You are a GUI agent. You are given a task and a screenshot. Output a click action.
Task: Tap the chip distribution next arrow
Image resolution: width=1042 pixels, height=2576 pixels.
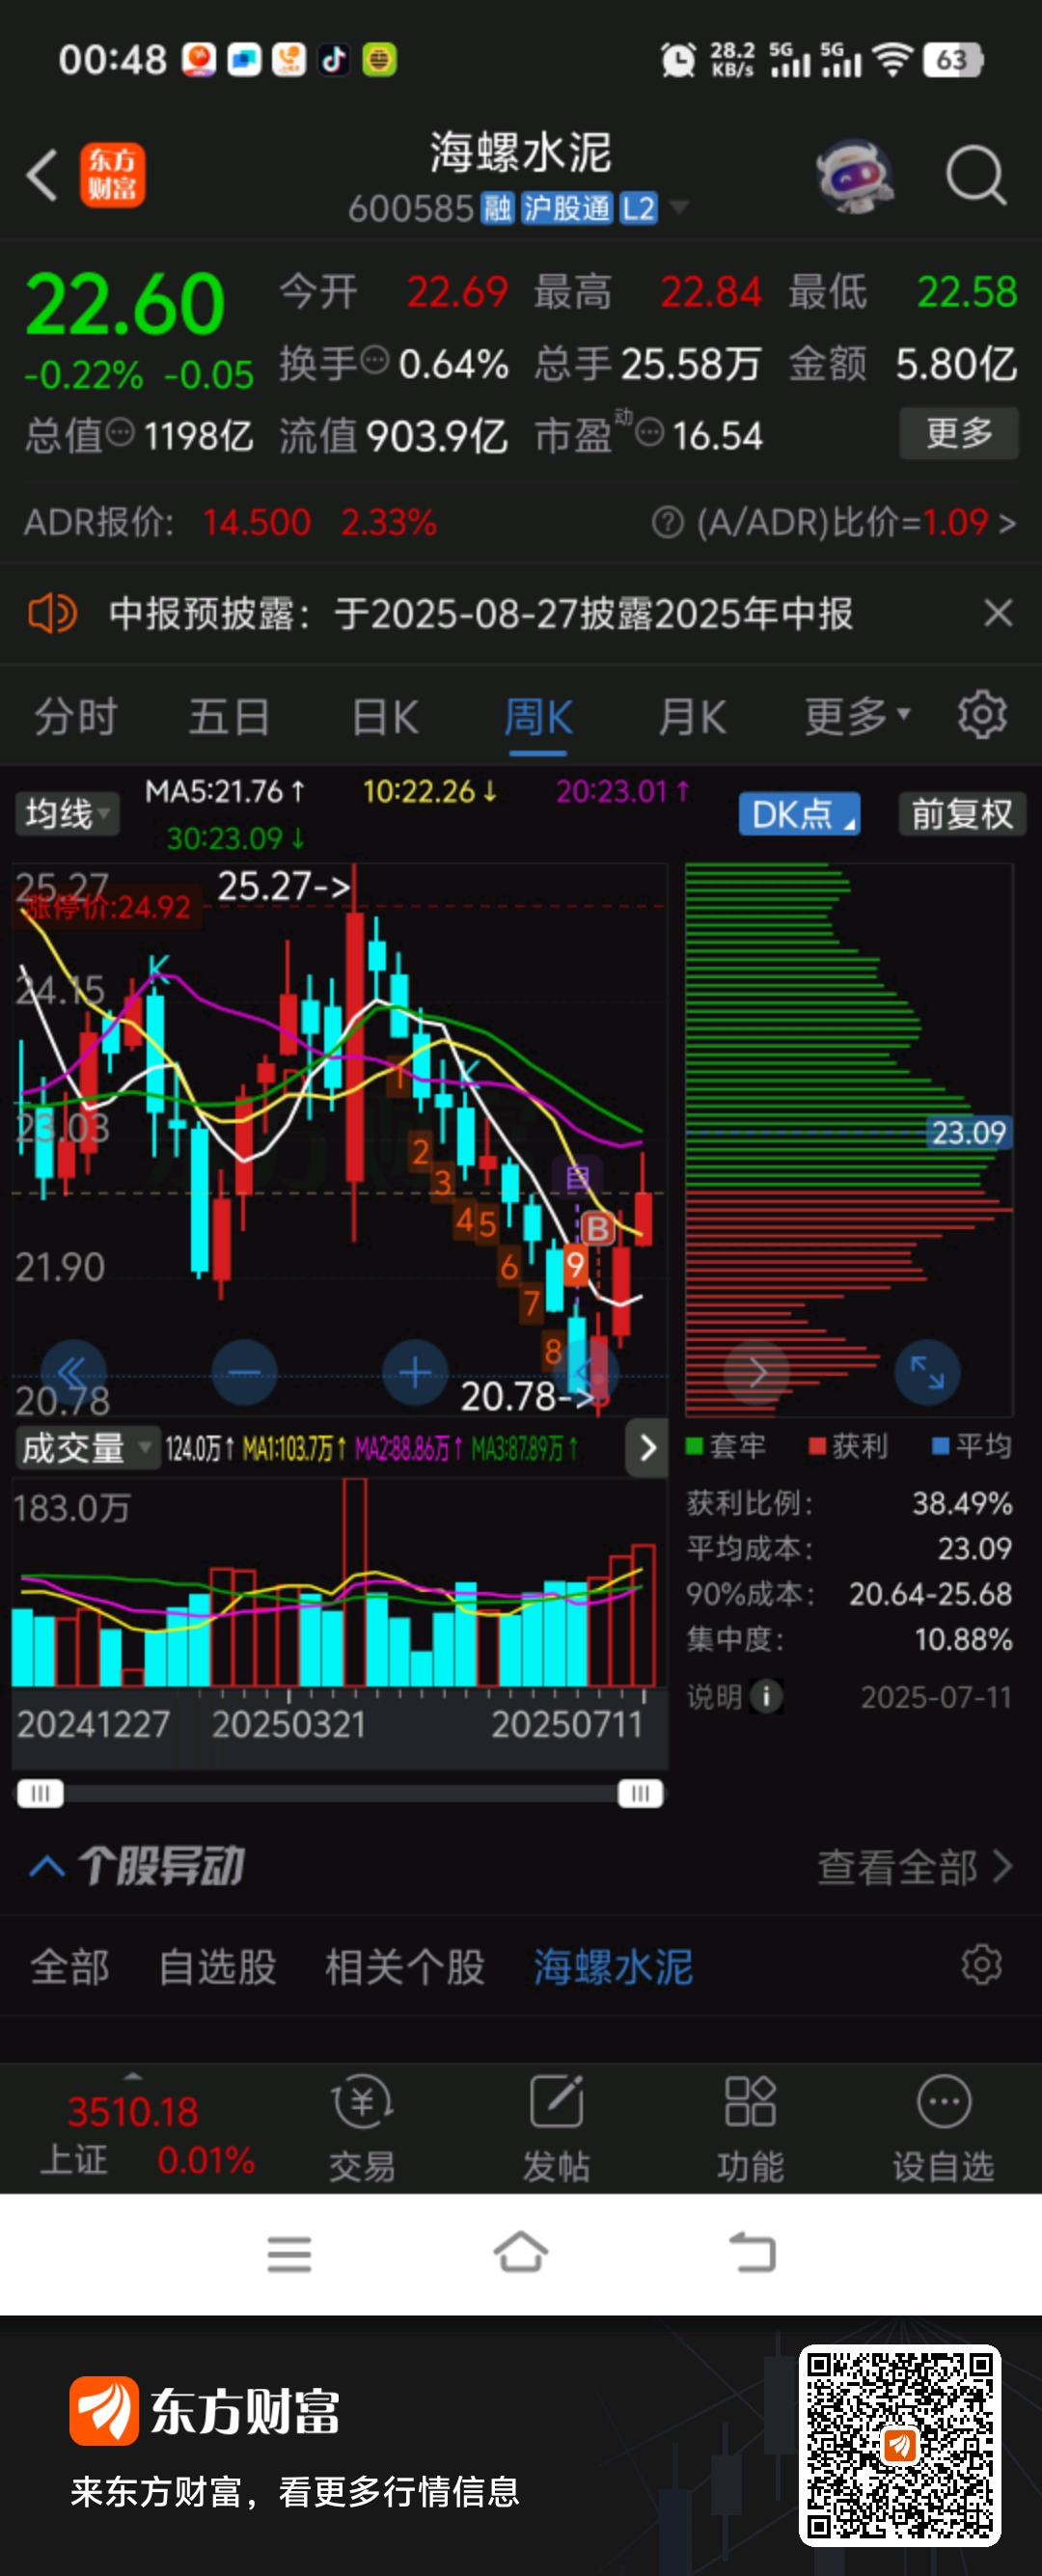click(757, 1372)
